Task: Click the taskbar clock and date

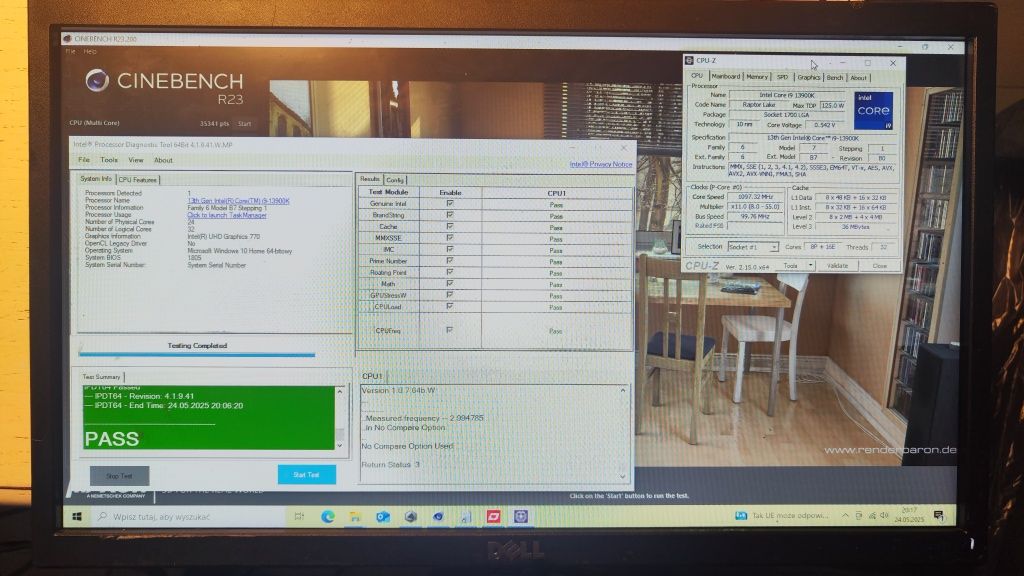Action: tap(909, 515)
